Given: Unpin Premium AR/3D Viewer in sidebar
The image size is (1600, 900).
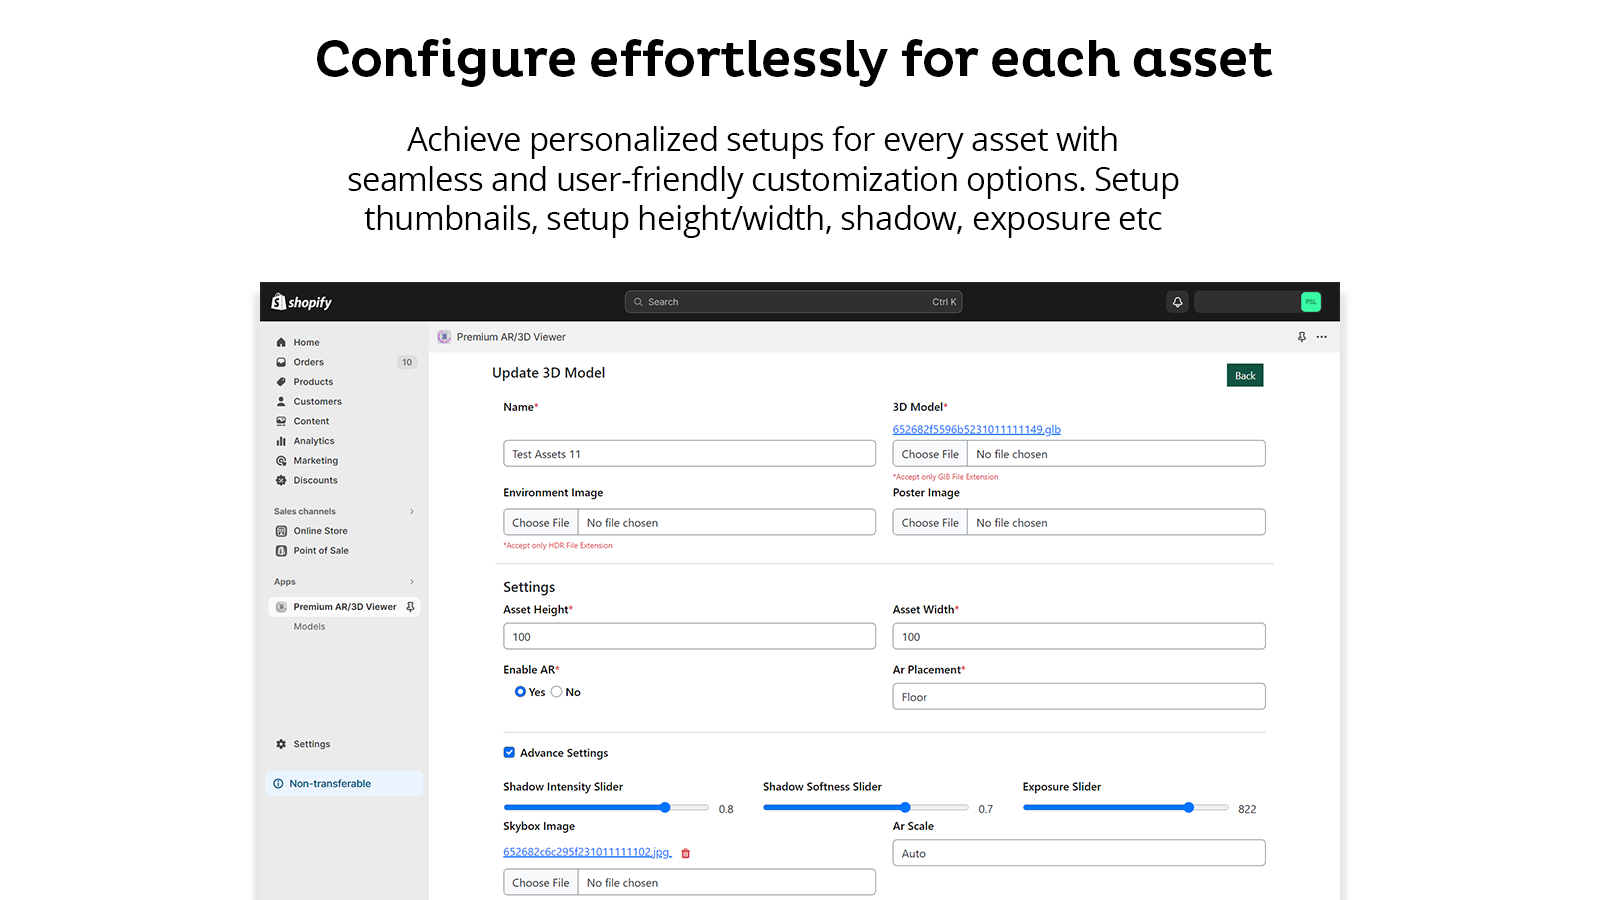Looking at the screenshot, I should click(x=410, y=607).
